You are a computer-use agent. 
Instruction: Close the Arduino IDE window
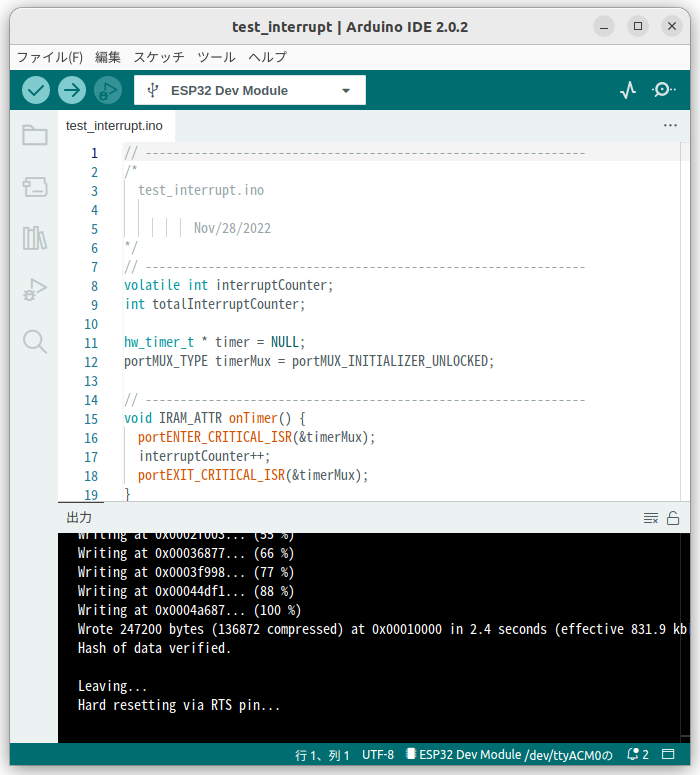click(x=672, y=26)
